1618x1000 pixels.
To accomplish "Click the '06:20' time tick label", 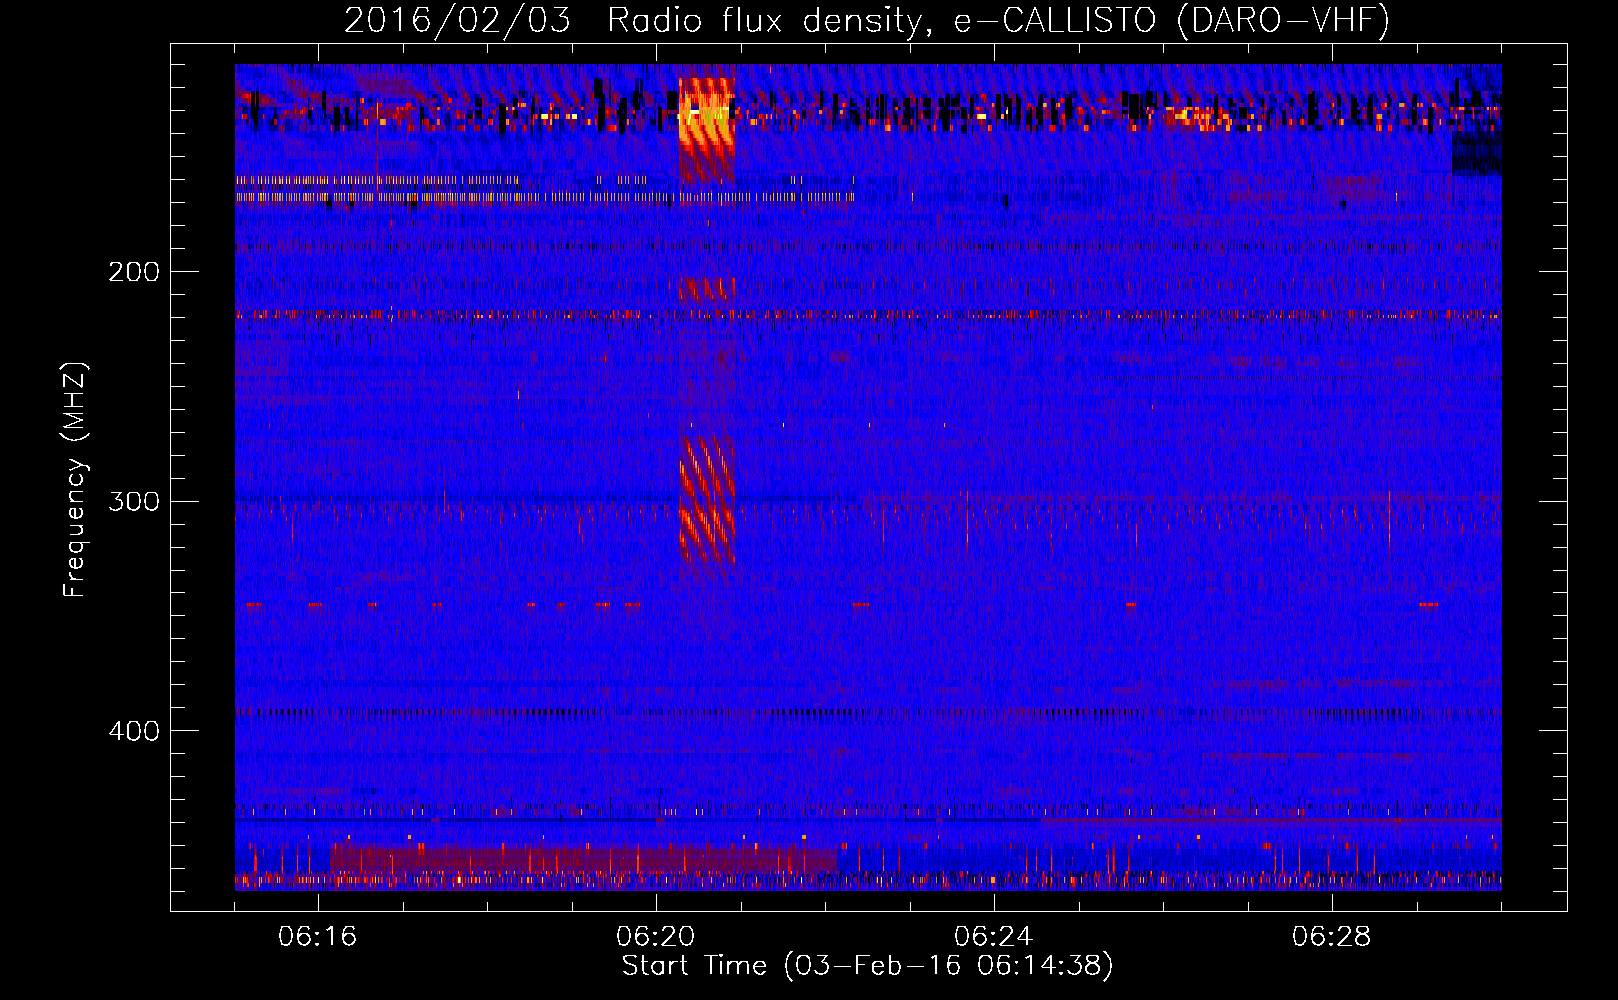I will click(656, 937).
